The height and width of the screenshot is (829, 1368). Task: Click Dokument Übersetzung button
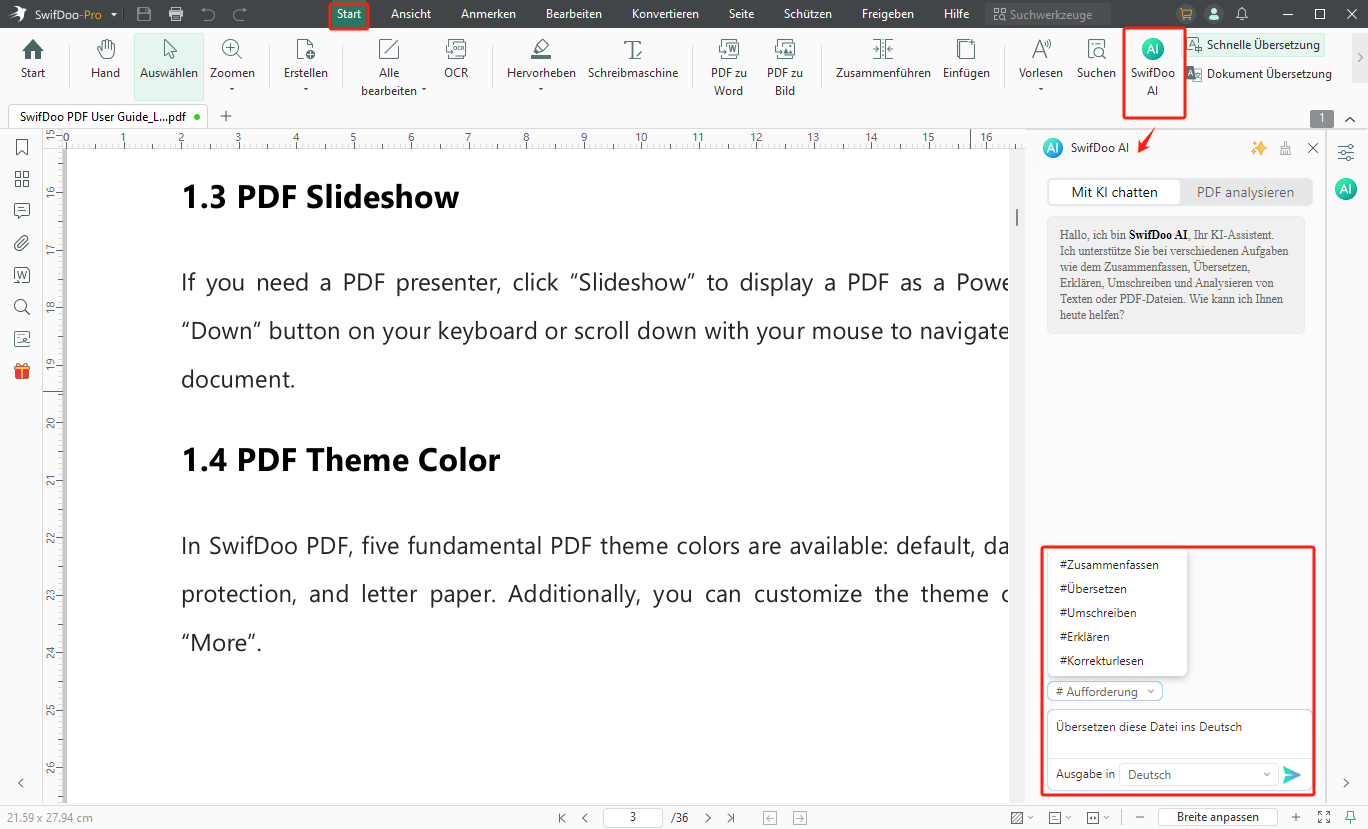coord(1259,73)
